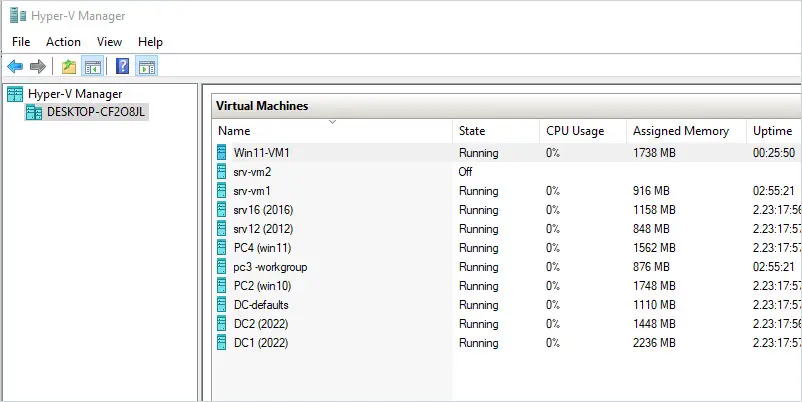The height and width of the screenshot is (402, 802).
Task: Select the pc3 -workgroup row name
Action: 271,266
